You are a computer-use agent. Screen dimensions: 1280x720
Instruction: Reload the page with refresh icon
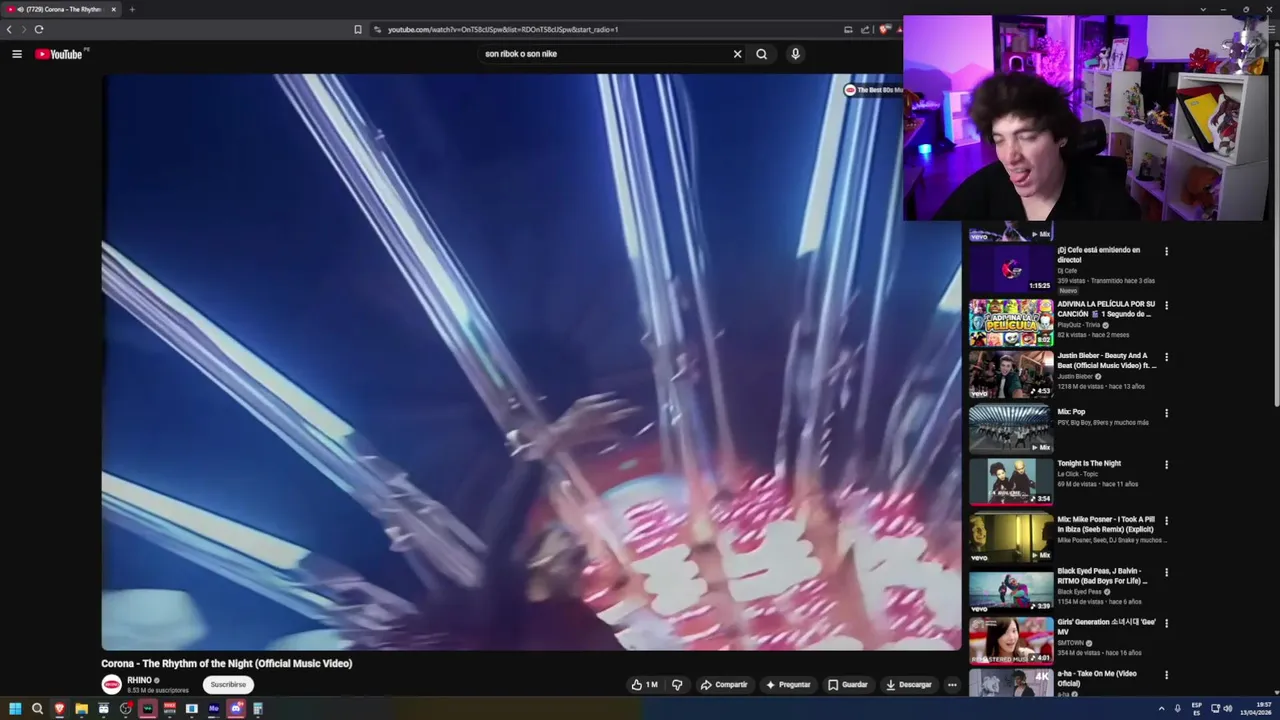(x=38, y=29)
